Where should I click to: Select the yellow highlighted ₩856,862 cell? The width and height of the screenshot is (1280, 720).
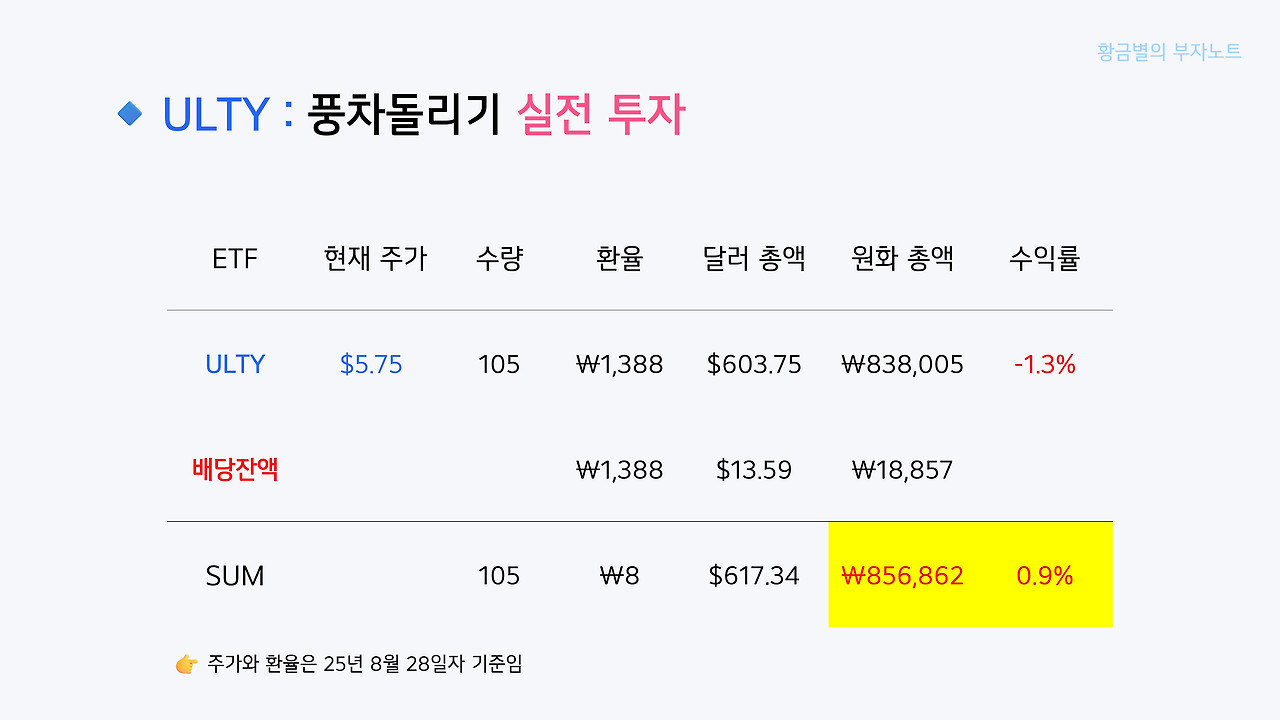tap(903, 576)
